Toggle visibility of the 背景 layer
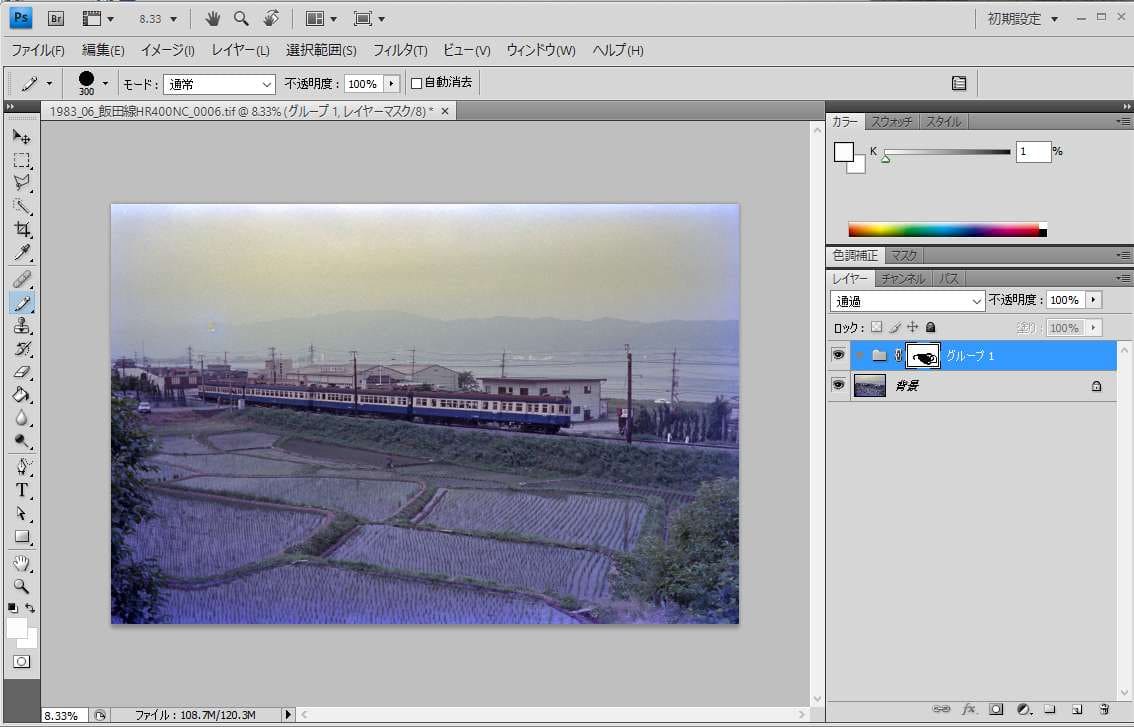This screenshot has width=1134, height=727. (x=838, y=385)
